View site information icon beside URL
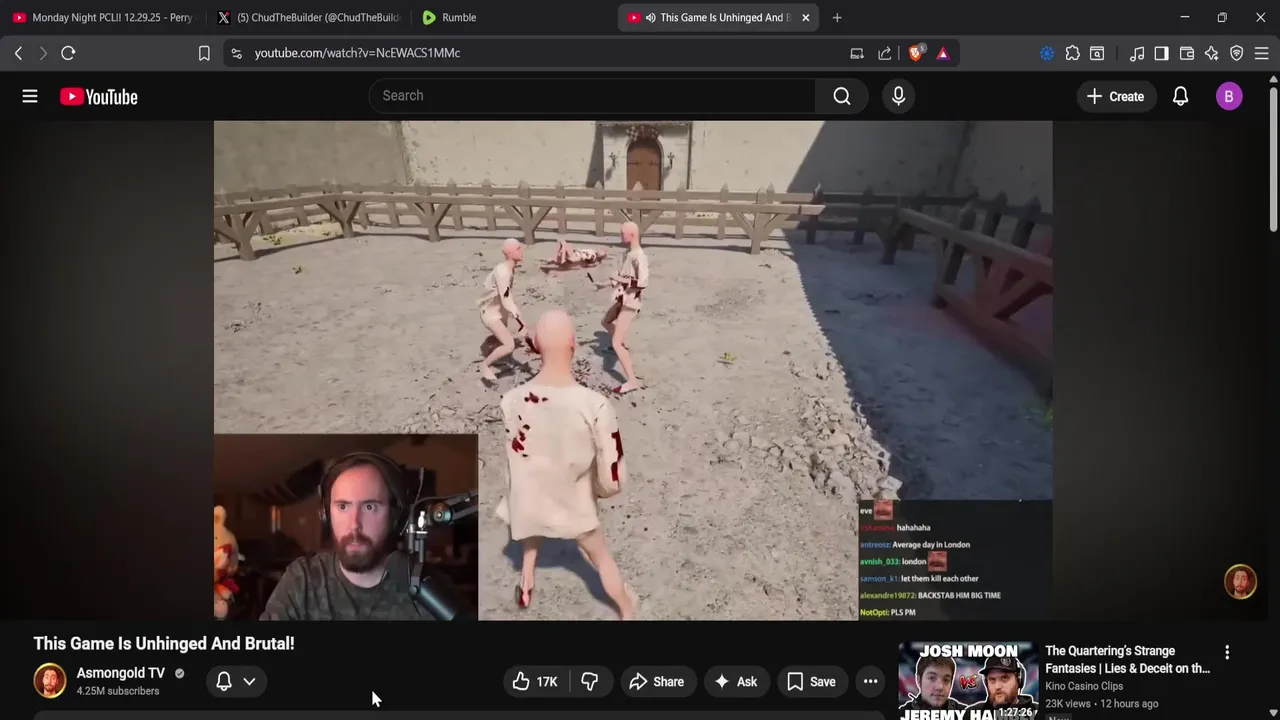Image resolution: width=1280 pixels, height=720 pixels. 236,53
